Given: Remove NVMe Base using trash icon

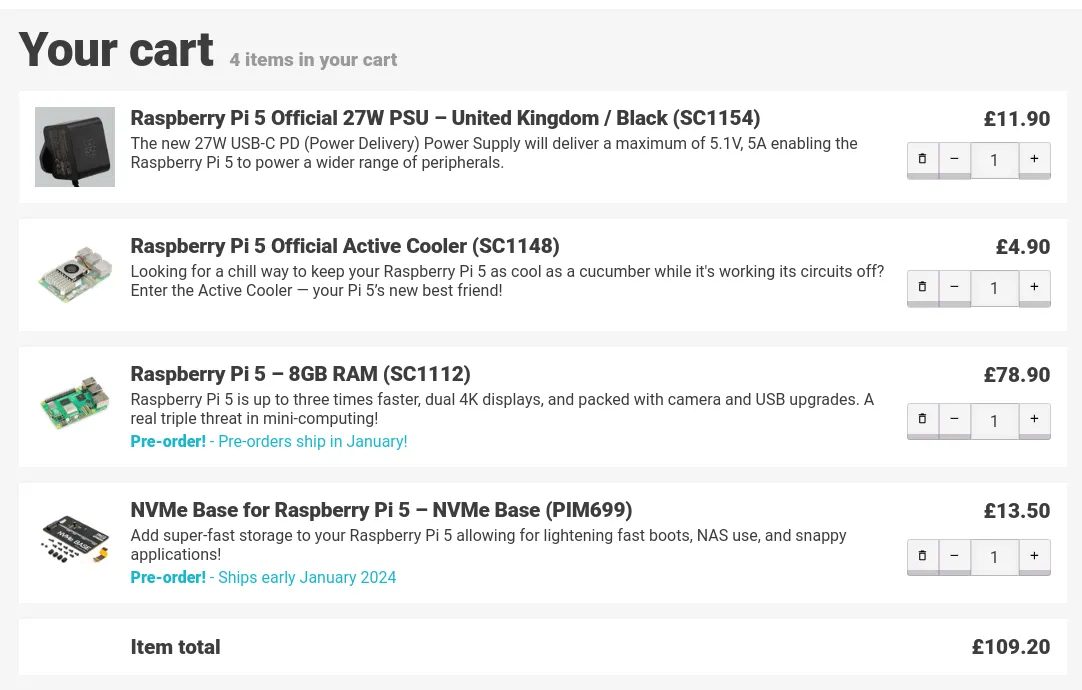Looking at the screenshot, I should click(922, 555).
